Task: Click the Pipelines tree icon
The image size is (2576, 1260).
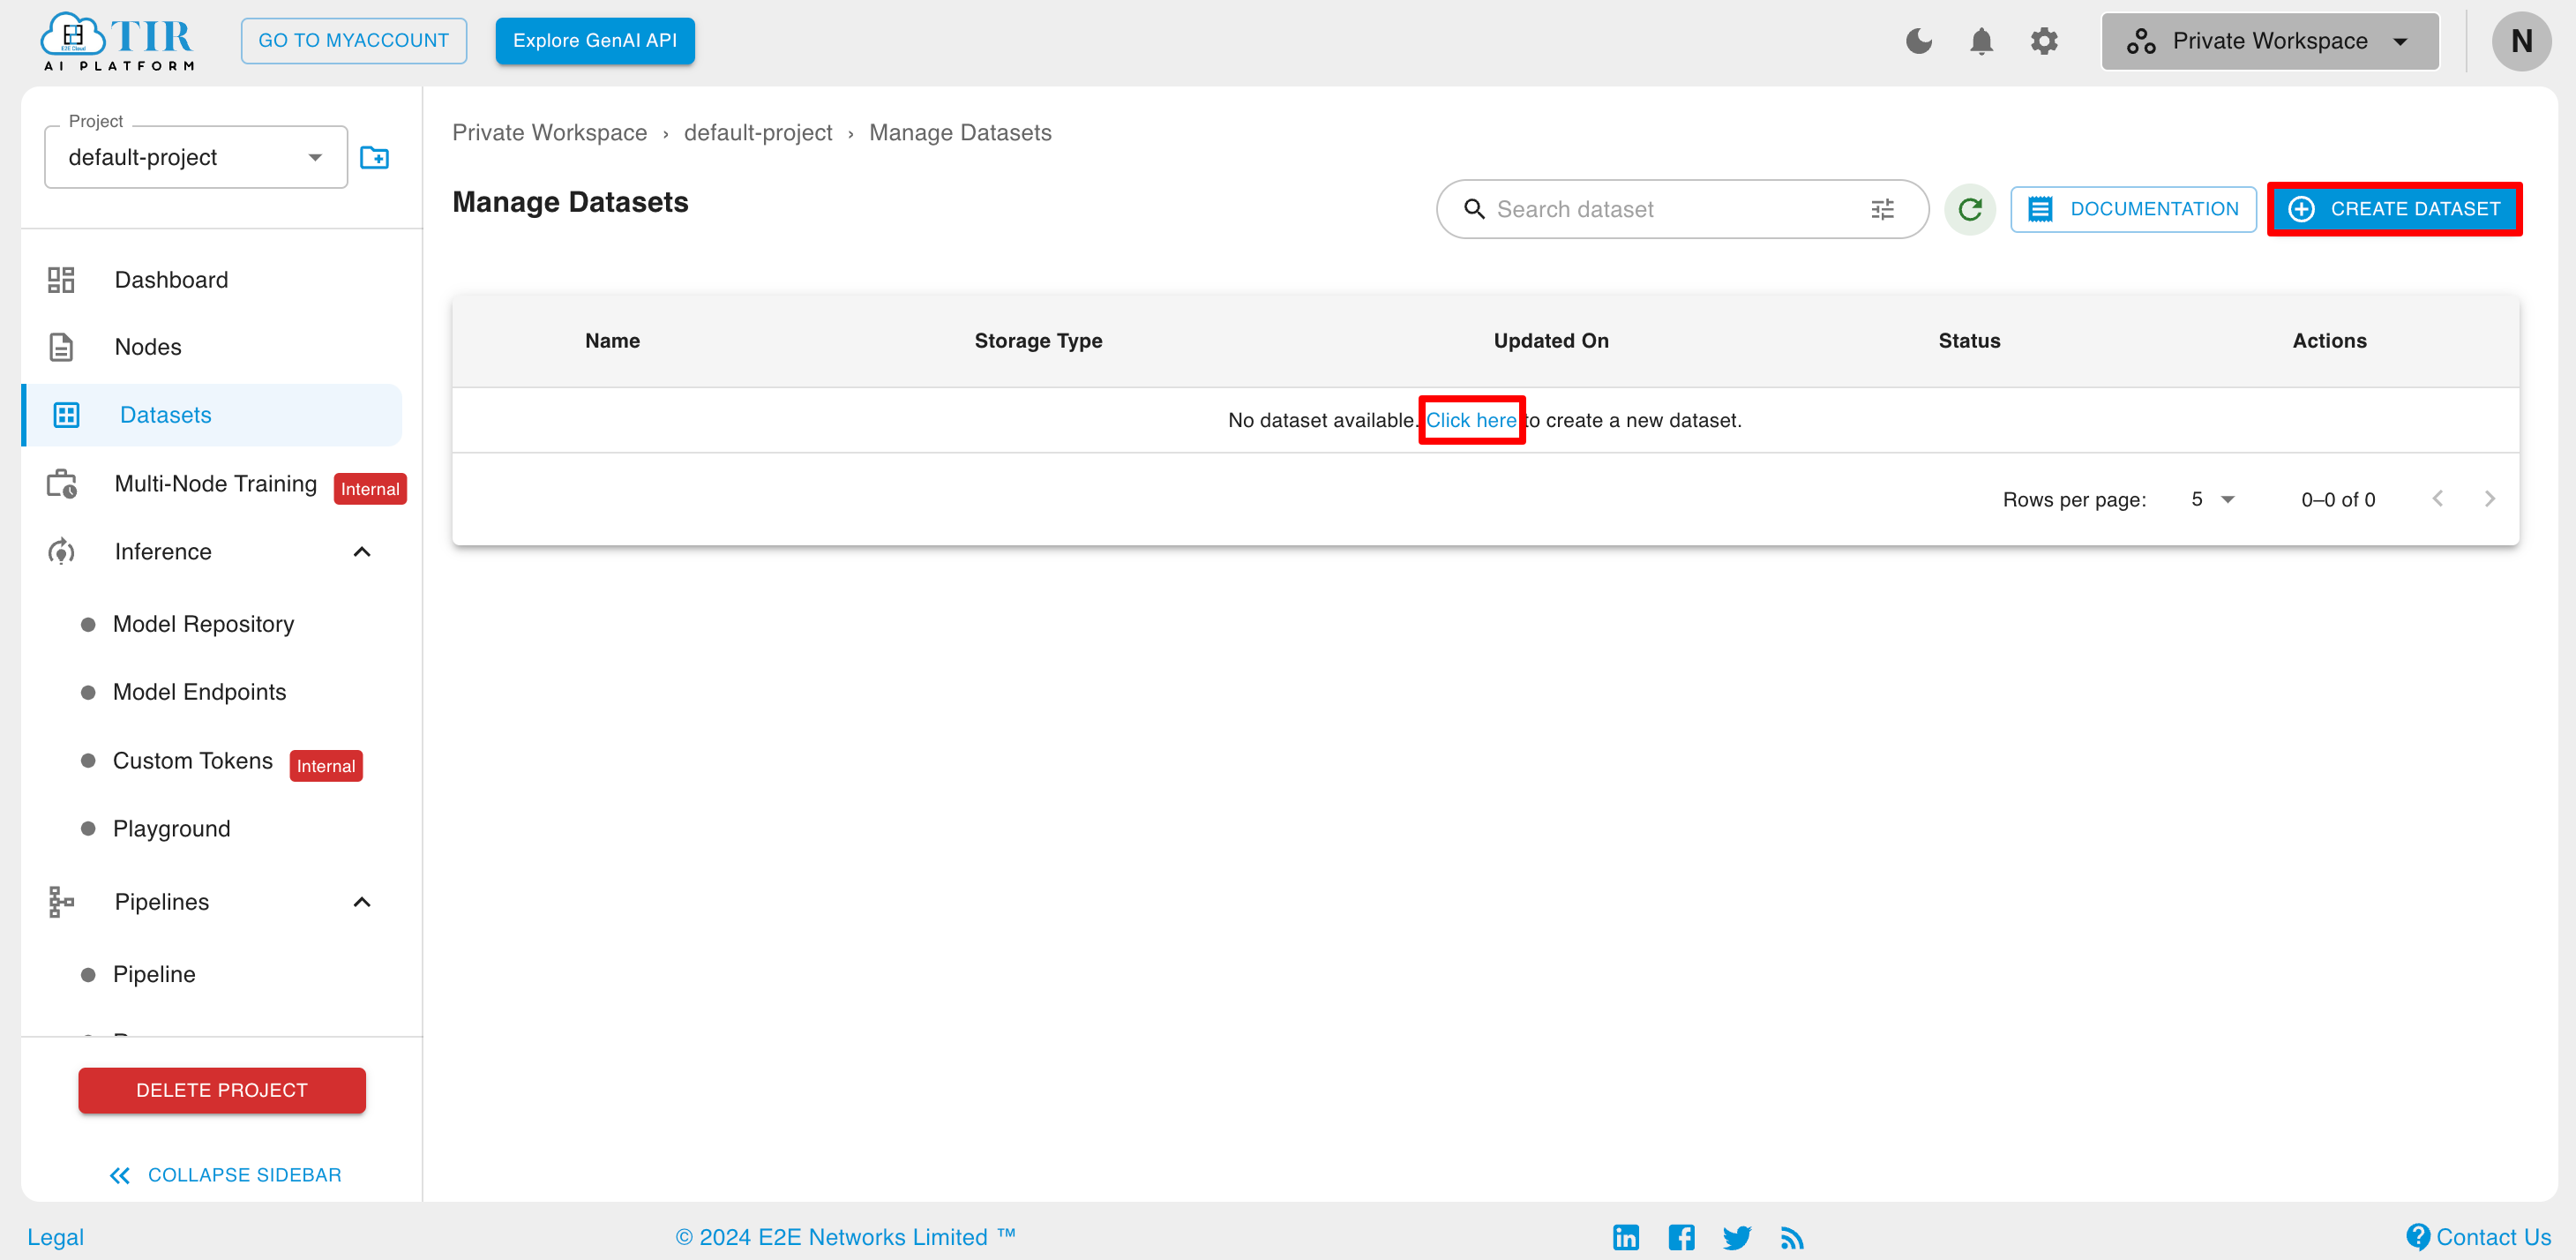Action: tap(61, 902)
